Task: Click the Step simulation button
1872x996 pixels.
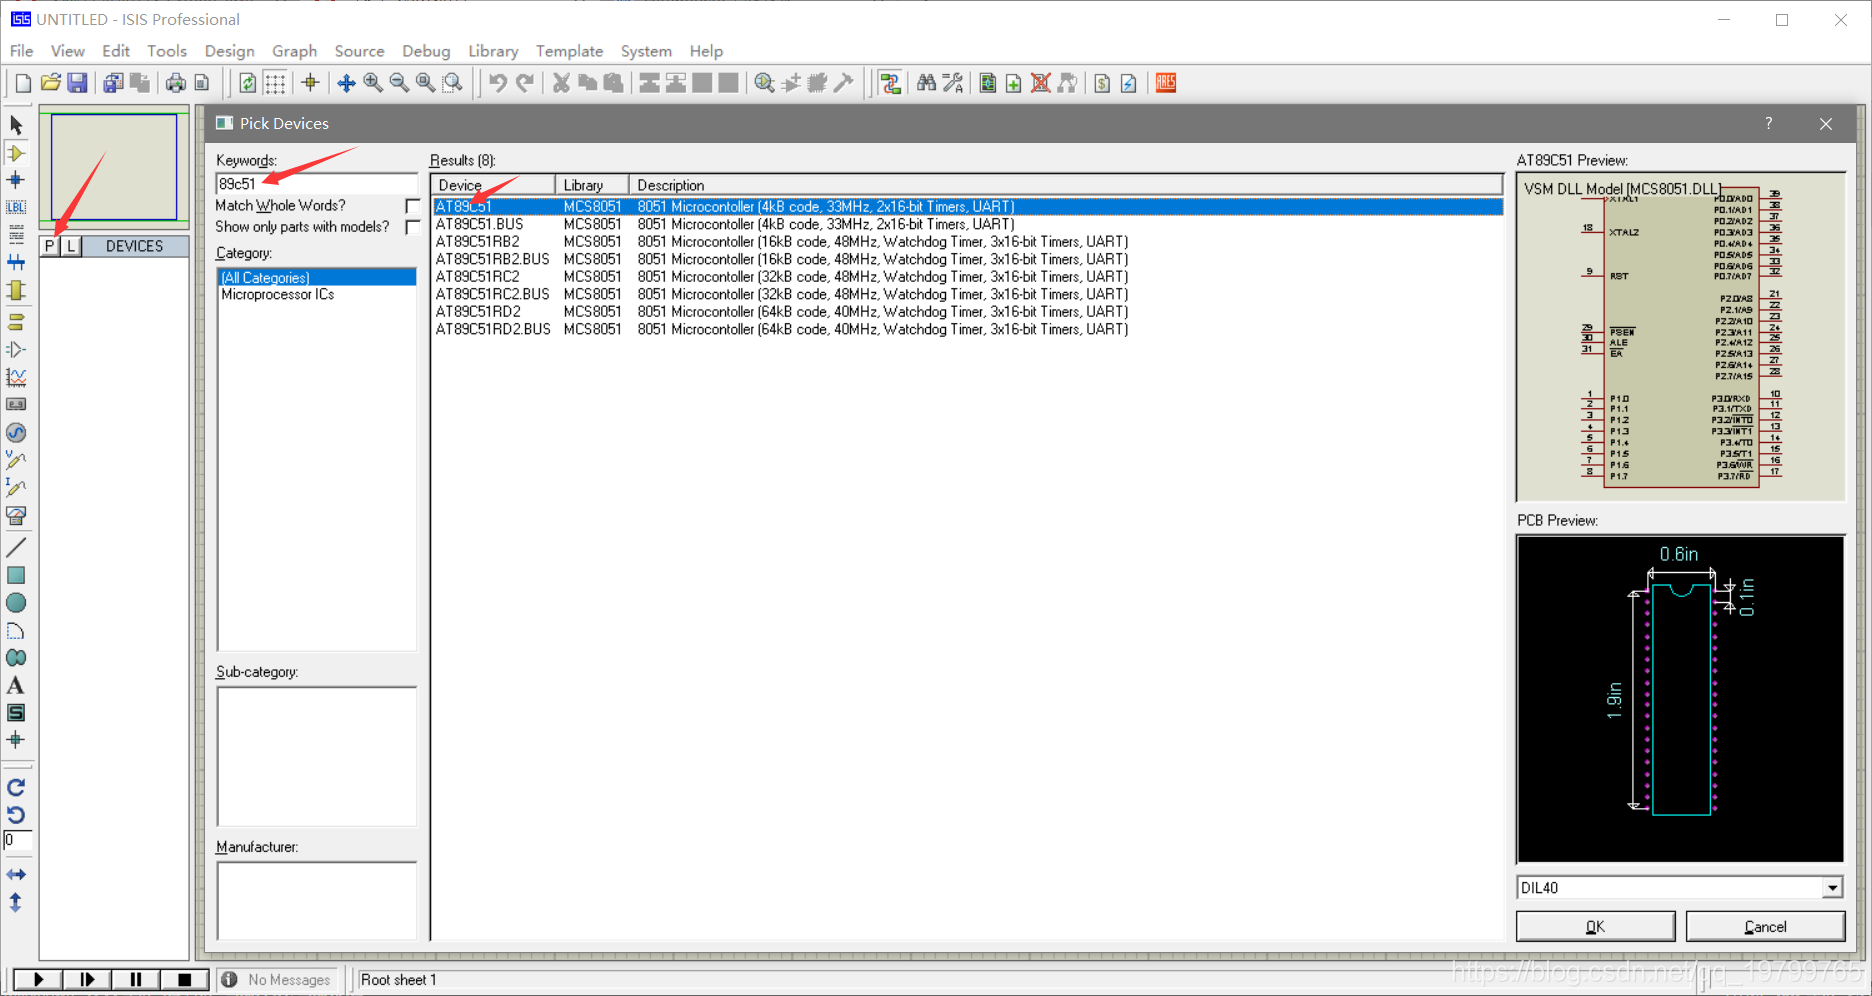Action: 87,980
